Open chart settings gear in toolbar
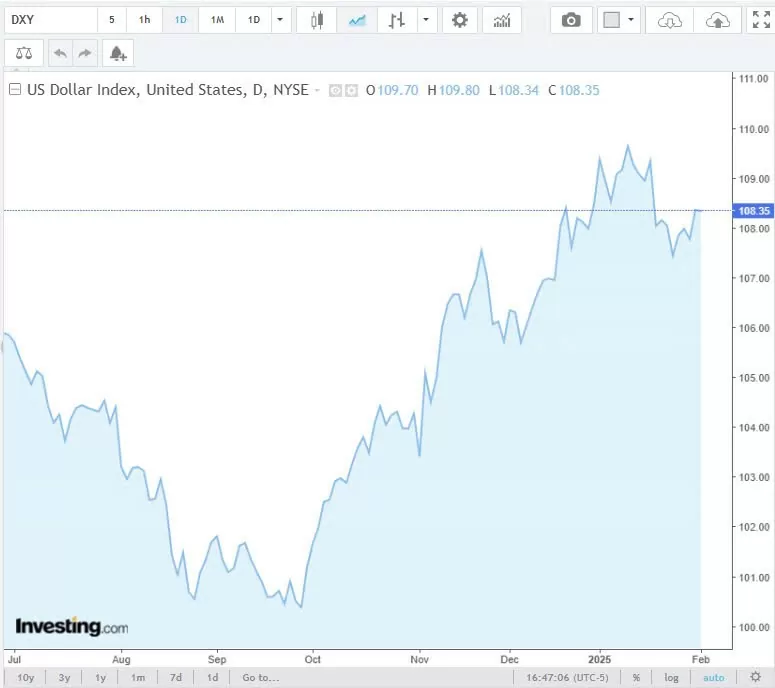Image resolution: width=775 pixels, height=688 pixels. pyautogui.click(x=460, y=20)
